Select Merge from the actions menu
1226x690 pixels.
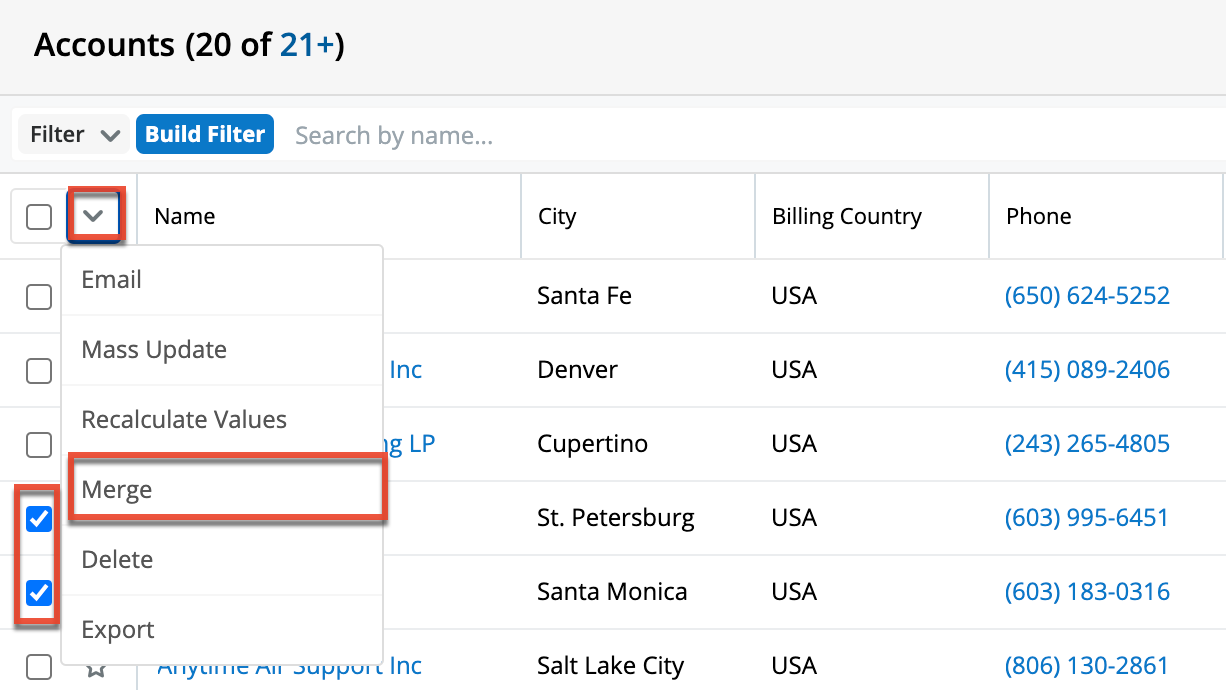[117, 490]
